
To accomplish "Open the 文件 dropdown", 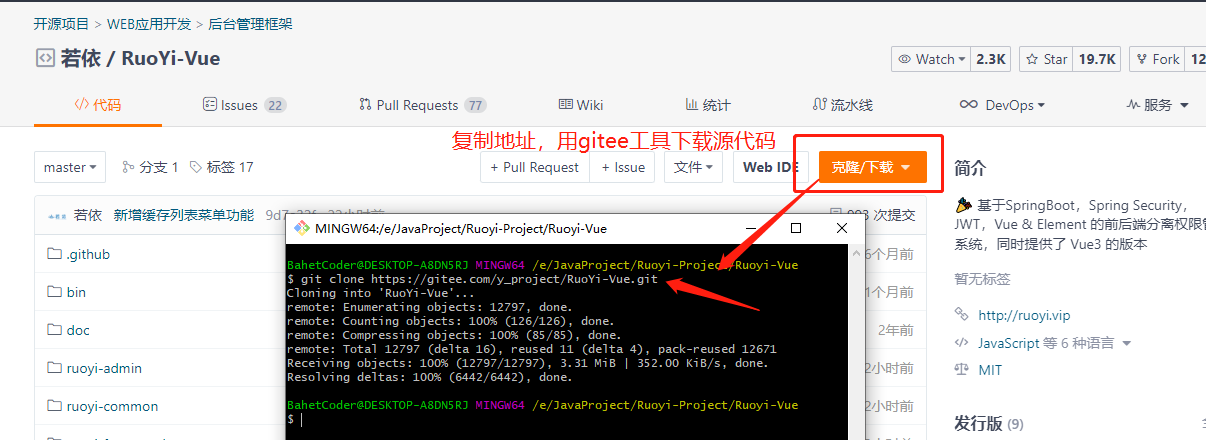I will tap(693, 167).
